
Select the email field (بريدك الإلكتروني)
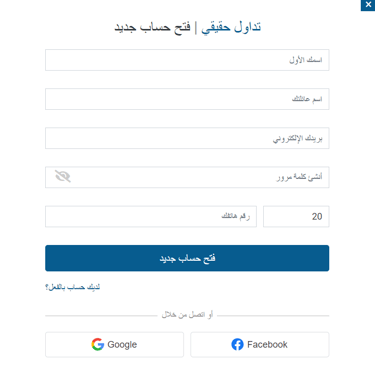click(x=187, y=138)
